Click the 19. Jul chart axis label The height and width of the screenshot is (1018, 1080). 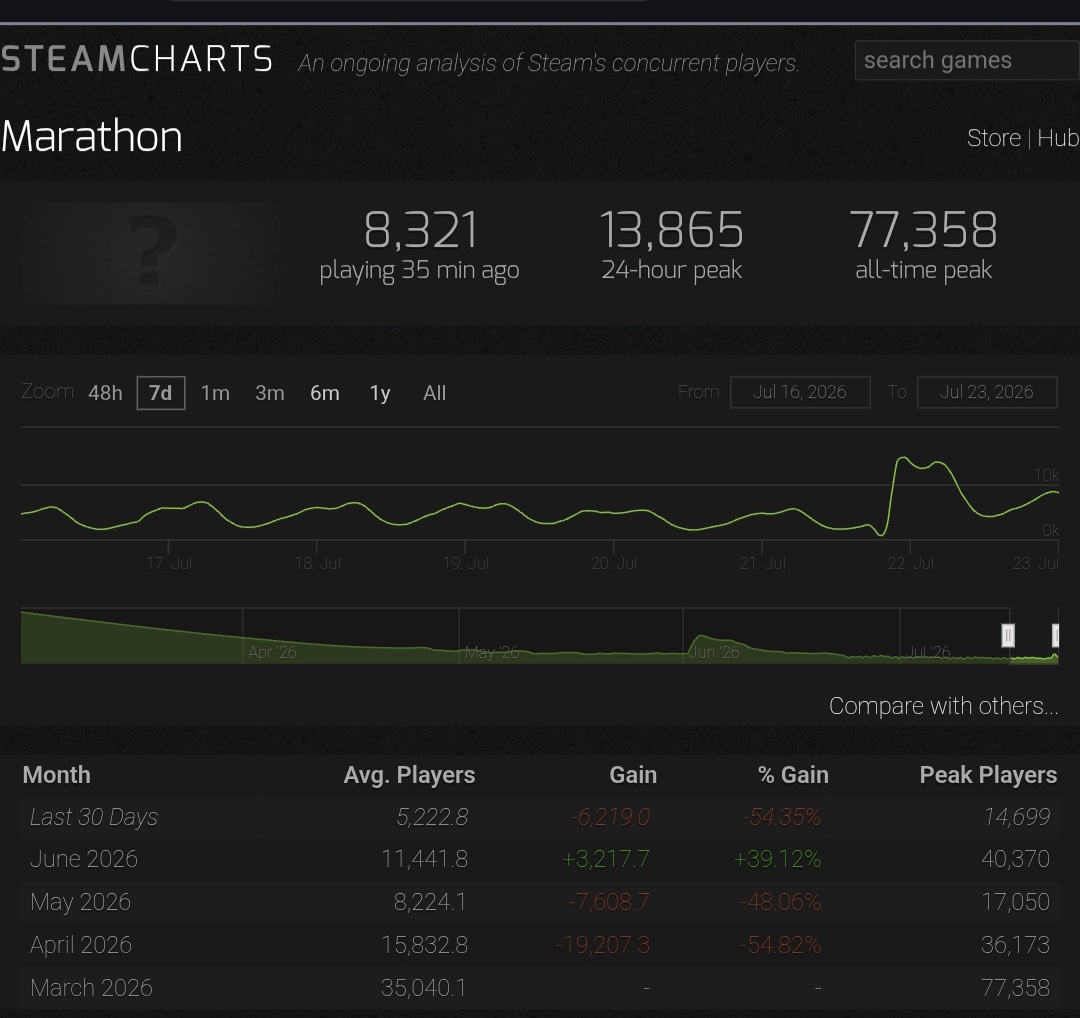[466, 563]
